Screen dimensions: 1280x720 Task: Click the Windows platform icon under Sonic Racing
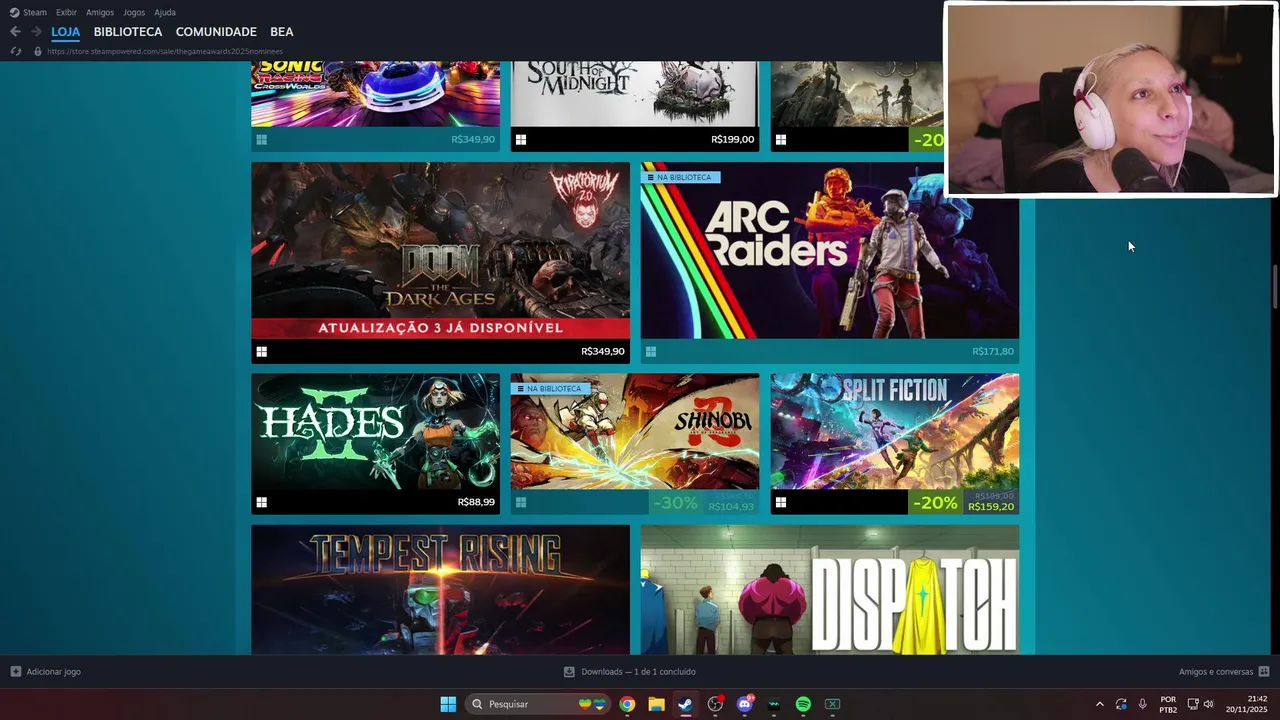[x=261, y=140]
